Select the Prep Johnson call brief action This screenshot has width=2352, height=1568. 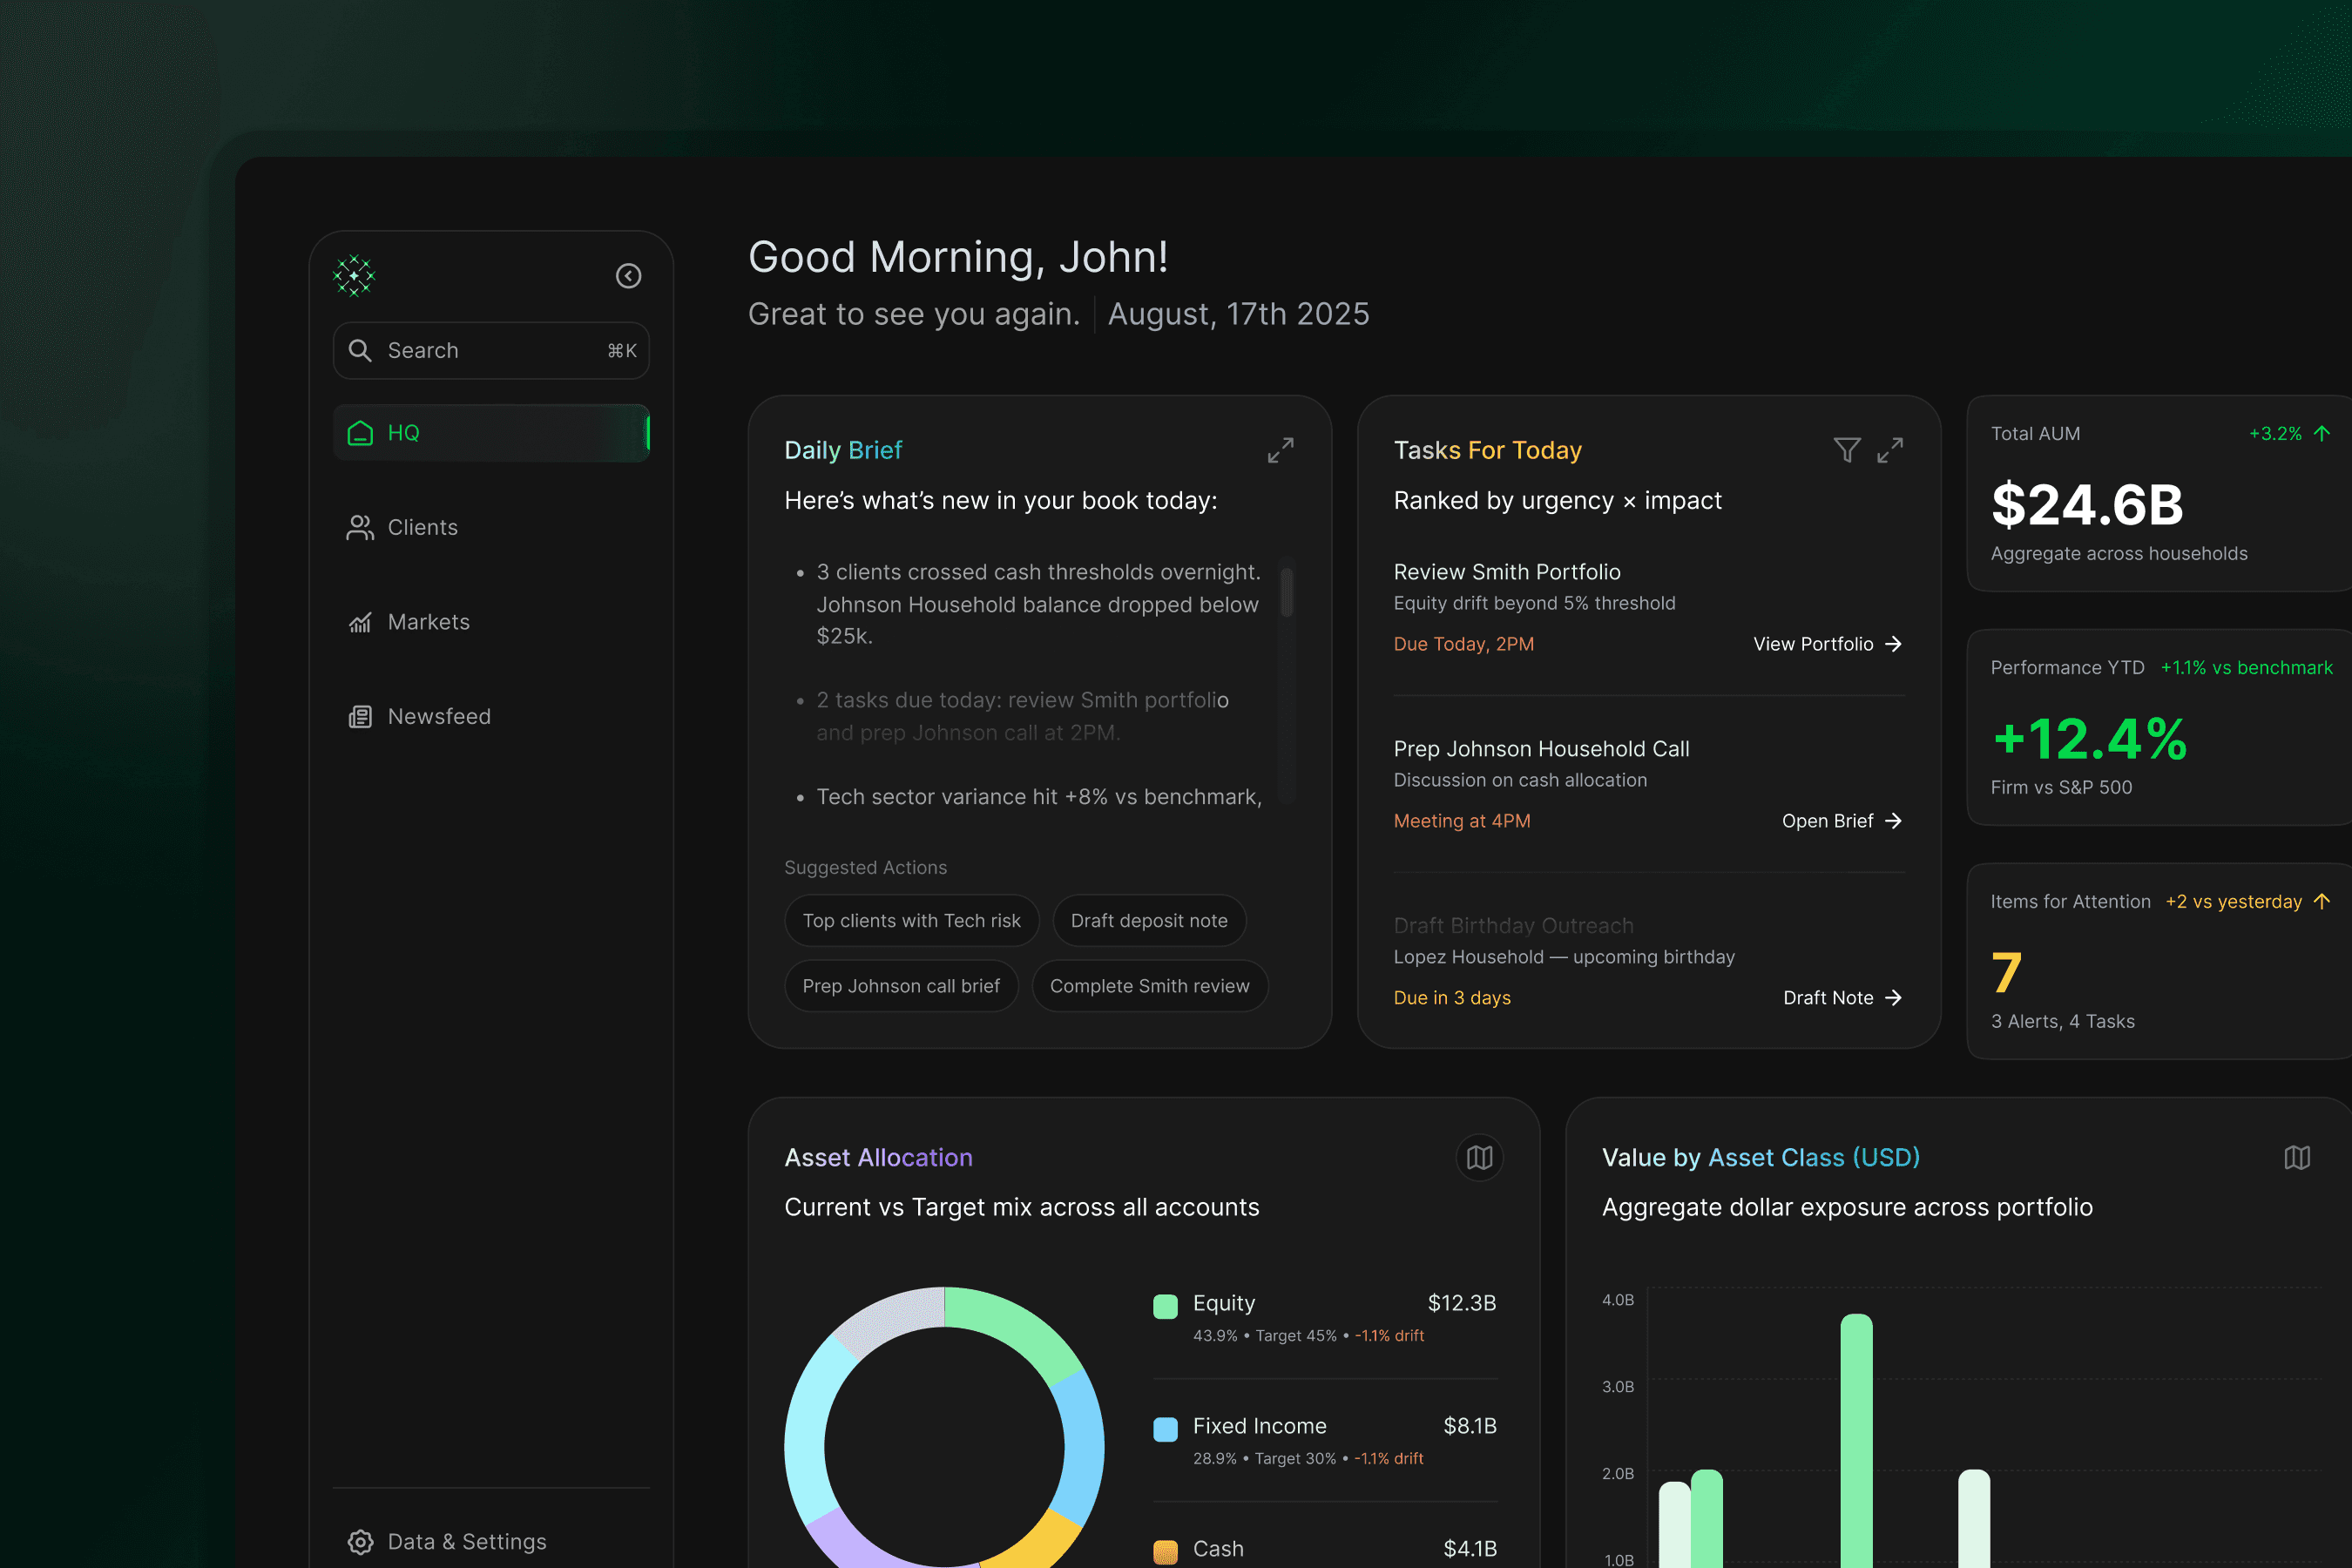[901, 986]
